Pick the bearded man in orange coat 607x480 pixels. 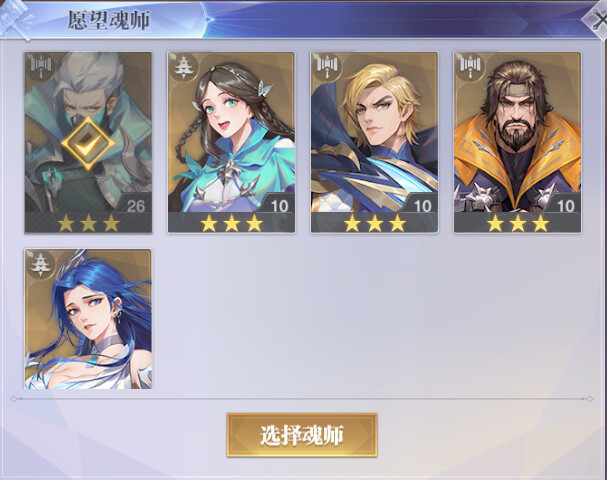tap(517, 142)
